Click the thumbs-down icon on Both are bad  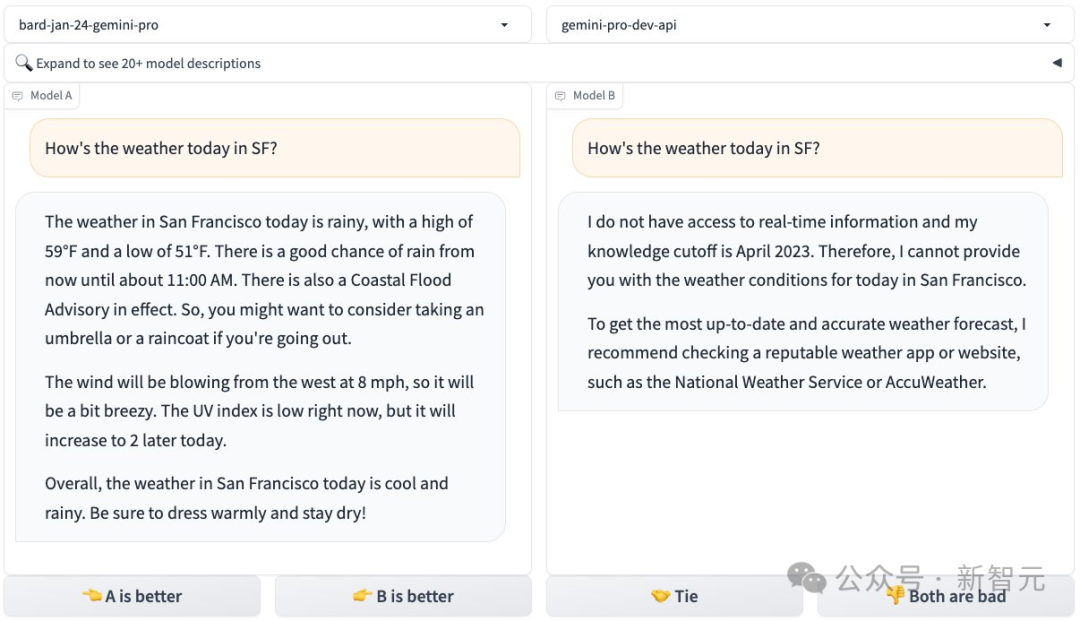896,596
